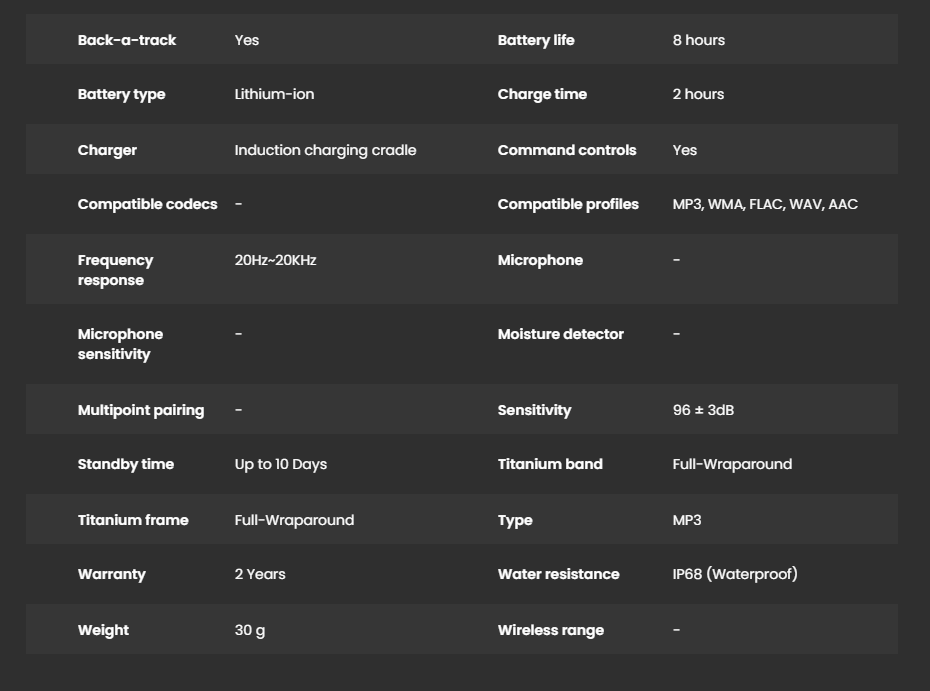
Task: Select the Lithium-ion battery type value
Action: pos(274,94)
